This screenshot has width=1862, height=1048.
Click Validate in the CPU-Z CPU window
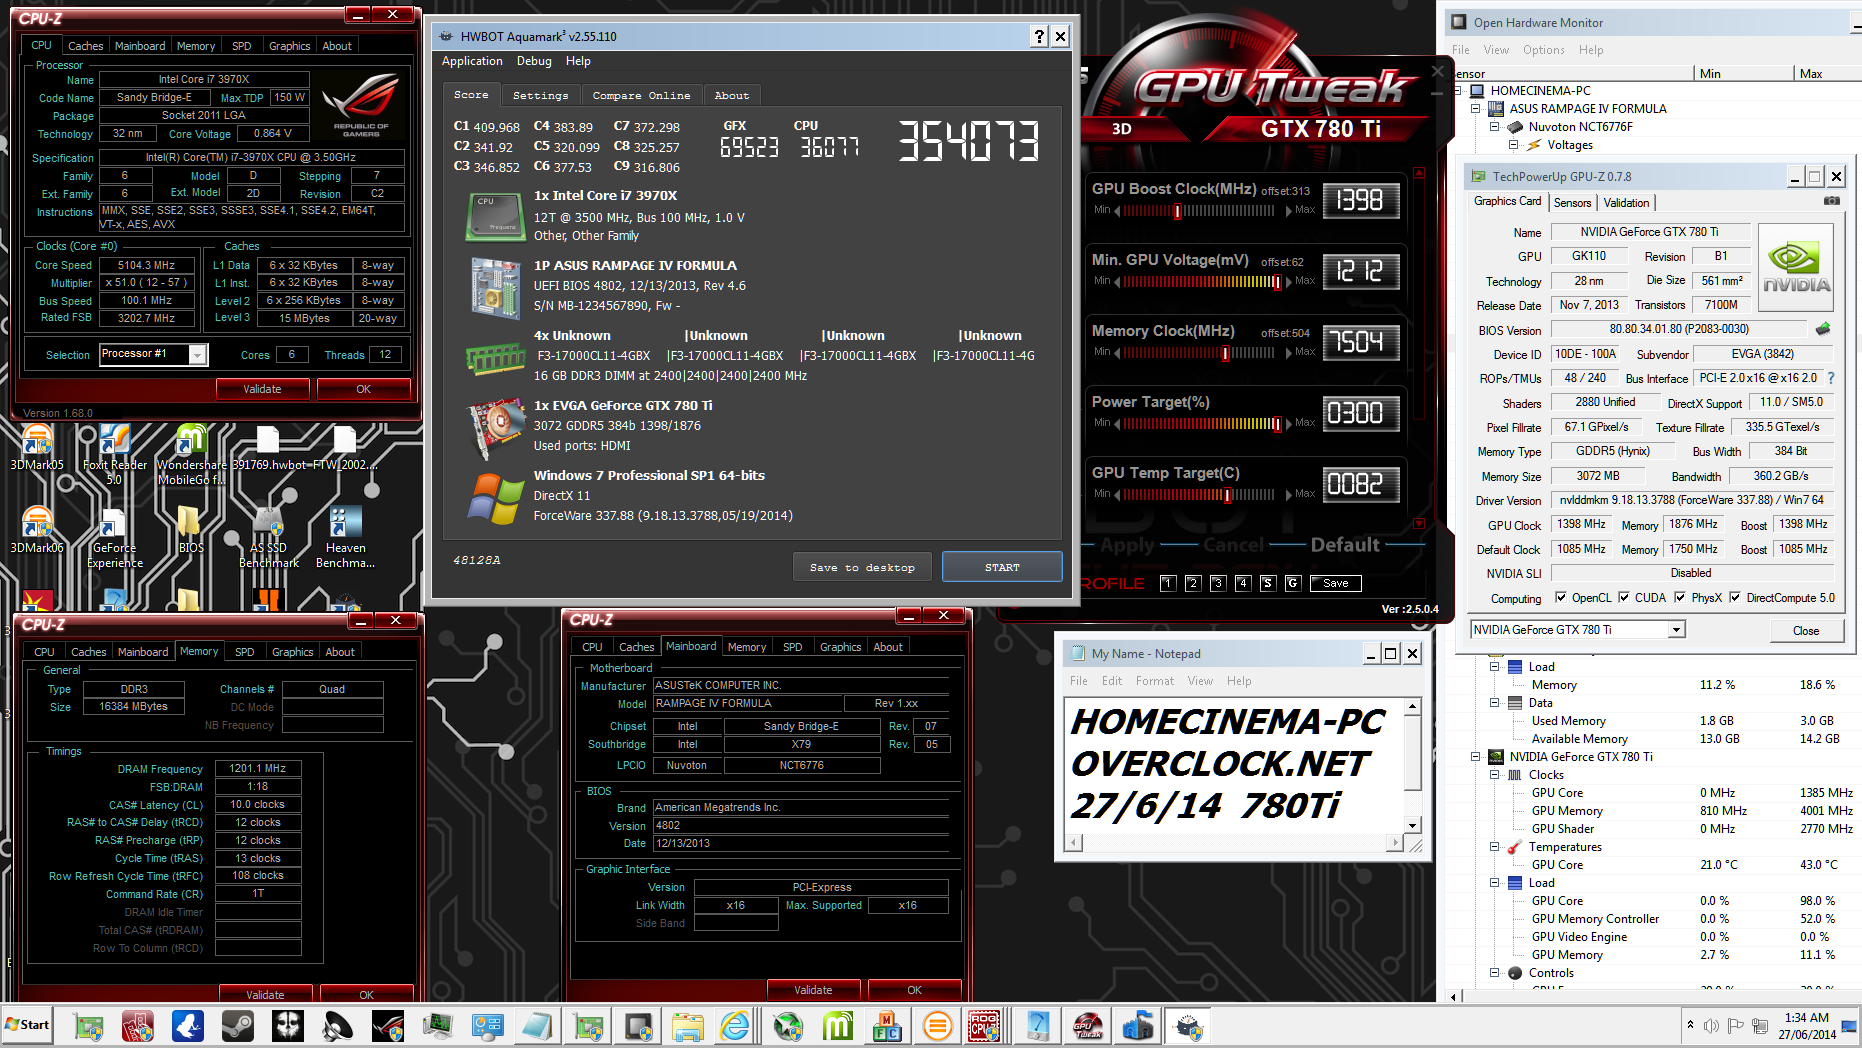262,389
